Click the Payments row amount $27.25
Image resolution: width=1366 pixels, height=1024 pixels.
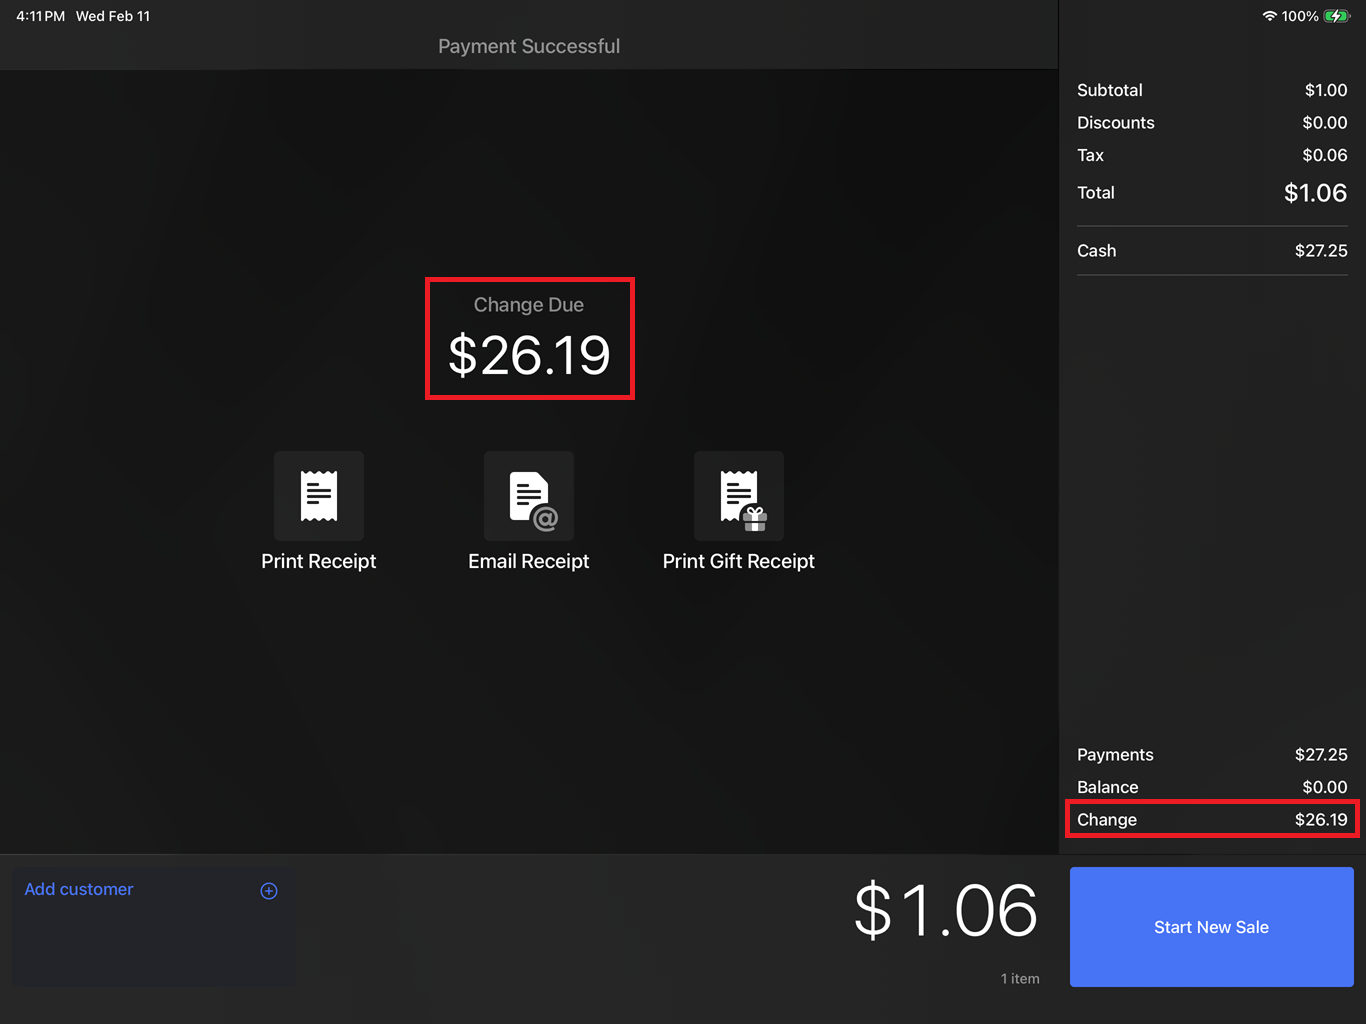click(1321, 755)
